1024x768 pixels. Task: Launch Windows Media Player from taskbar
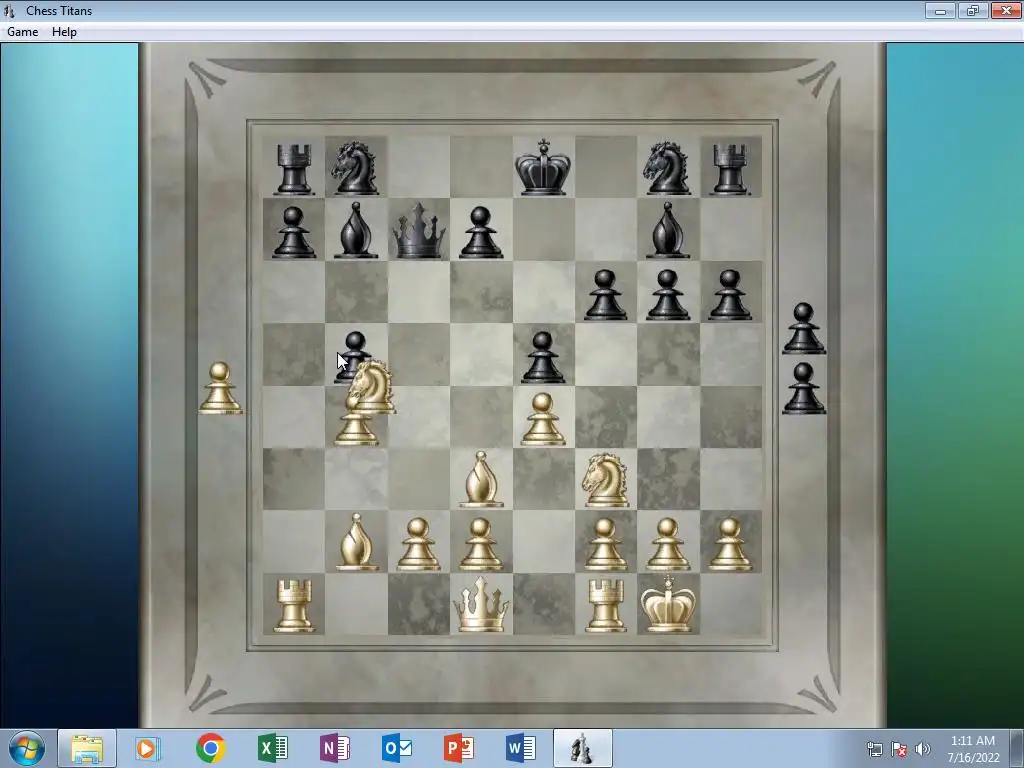pos(148,748)
